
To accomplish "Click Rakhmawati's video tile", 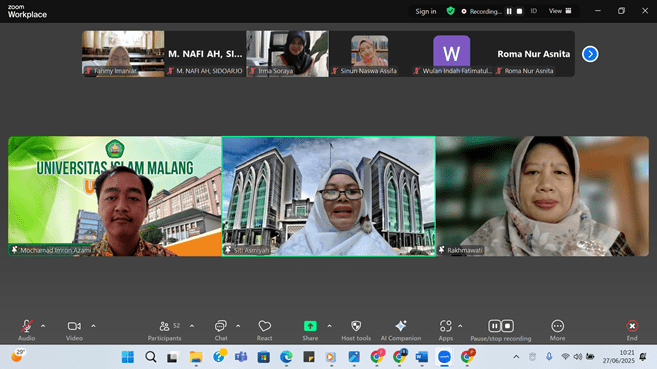I will click(543, 196).
